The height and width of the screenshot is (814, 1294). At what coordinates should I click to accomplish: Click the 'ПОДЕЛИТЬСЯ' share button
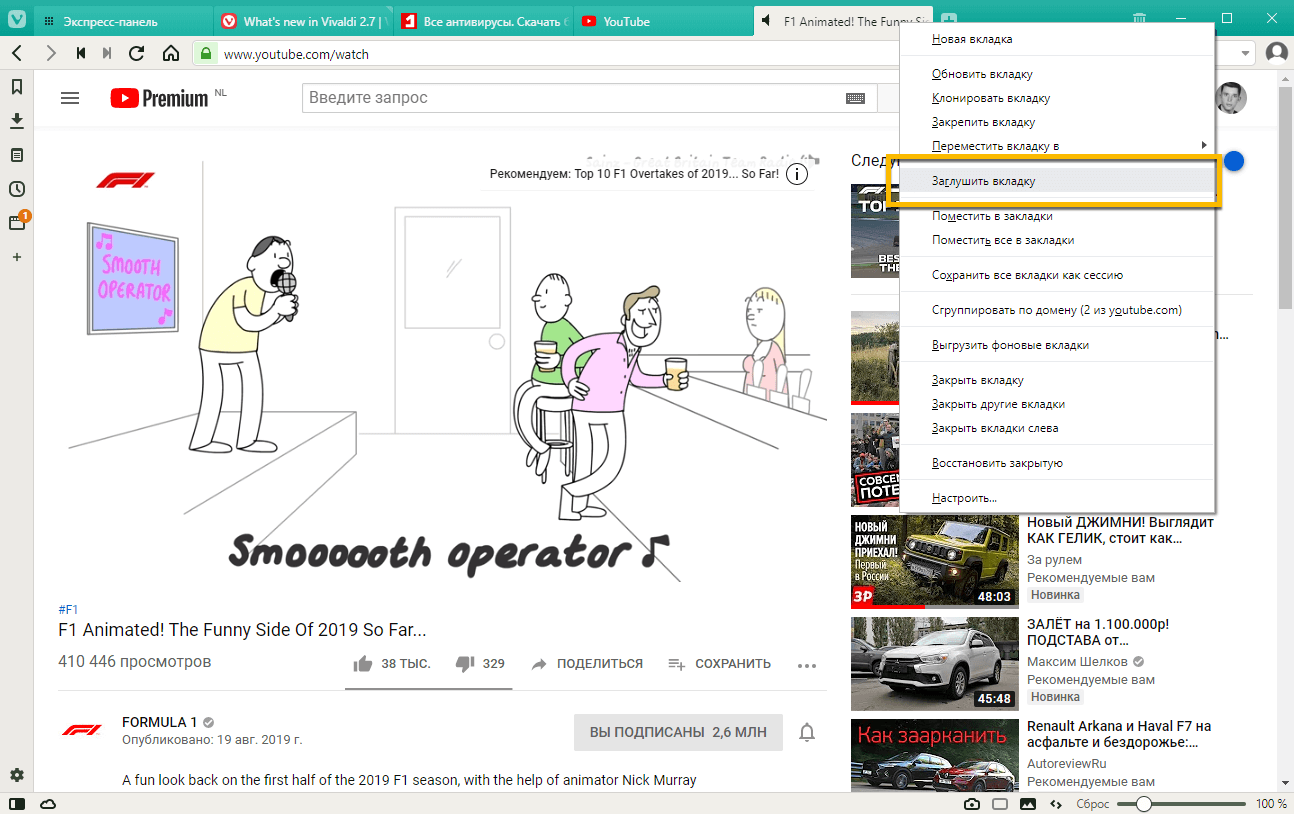point(587,663)
